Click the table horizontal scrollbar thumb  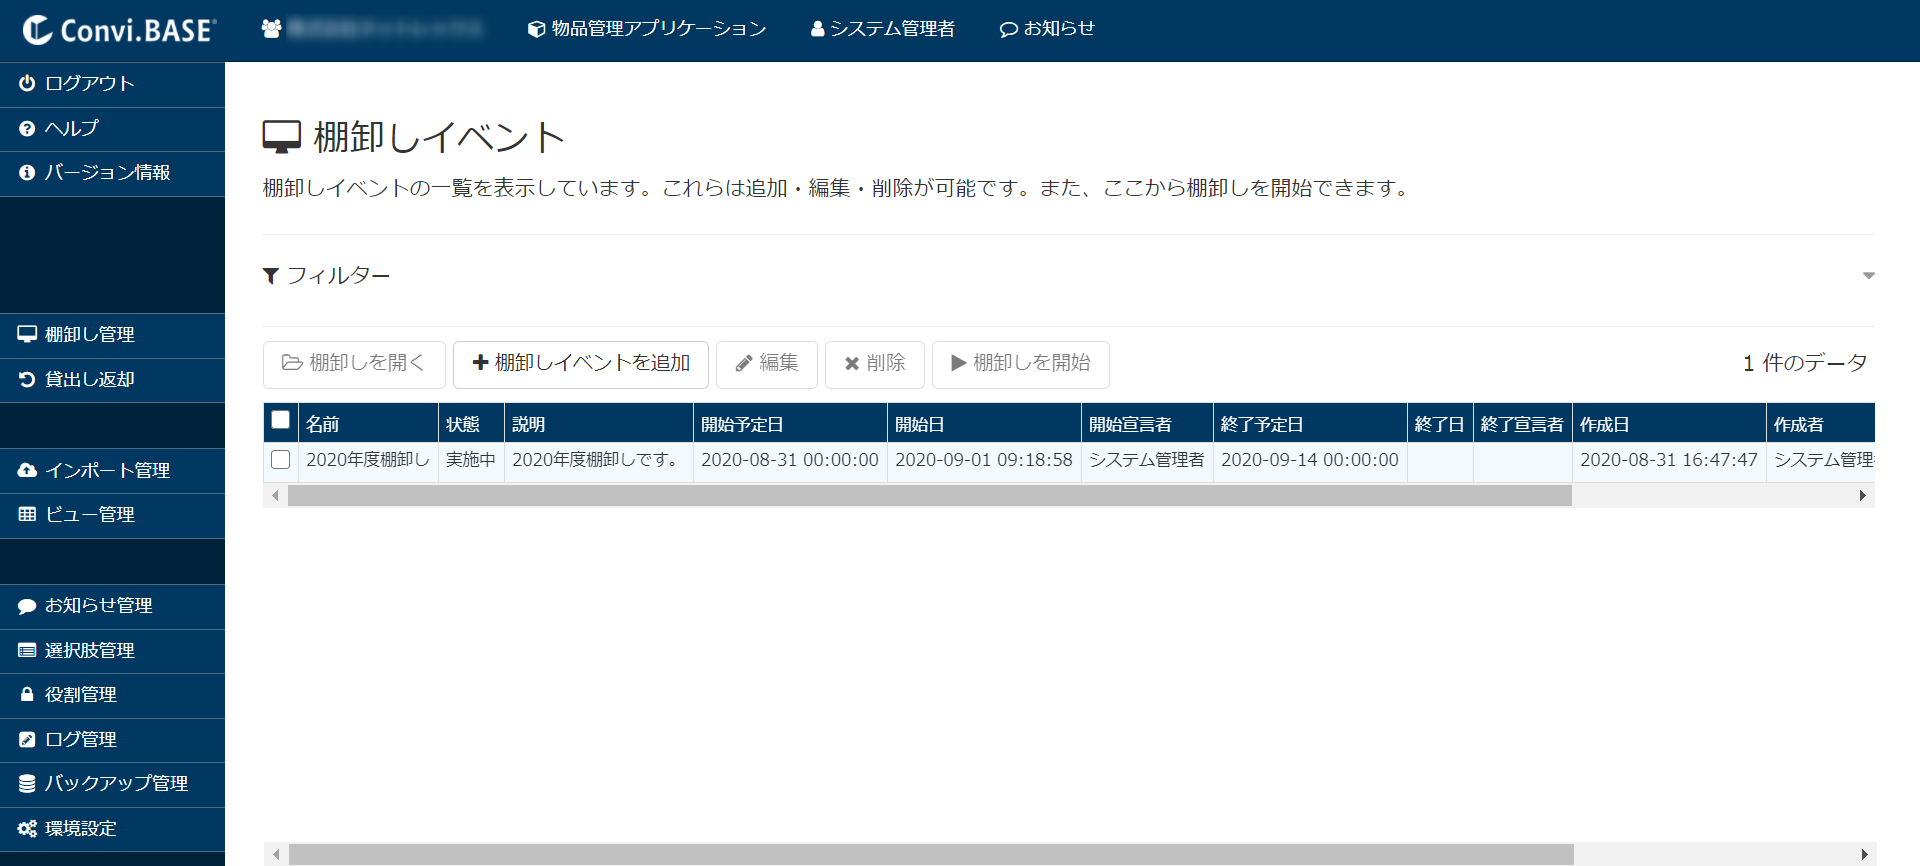tap(930, 496)
